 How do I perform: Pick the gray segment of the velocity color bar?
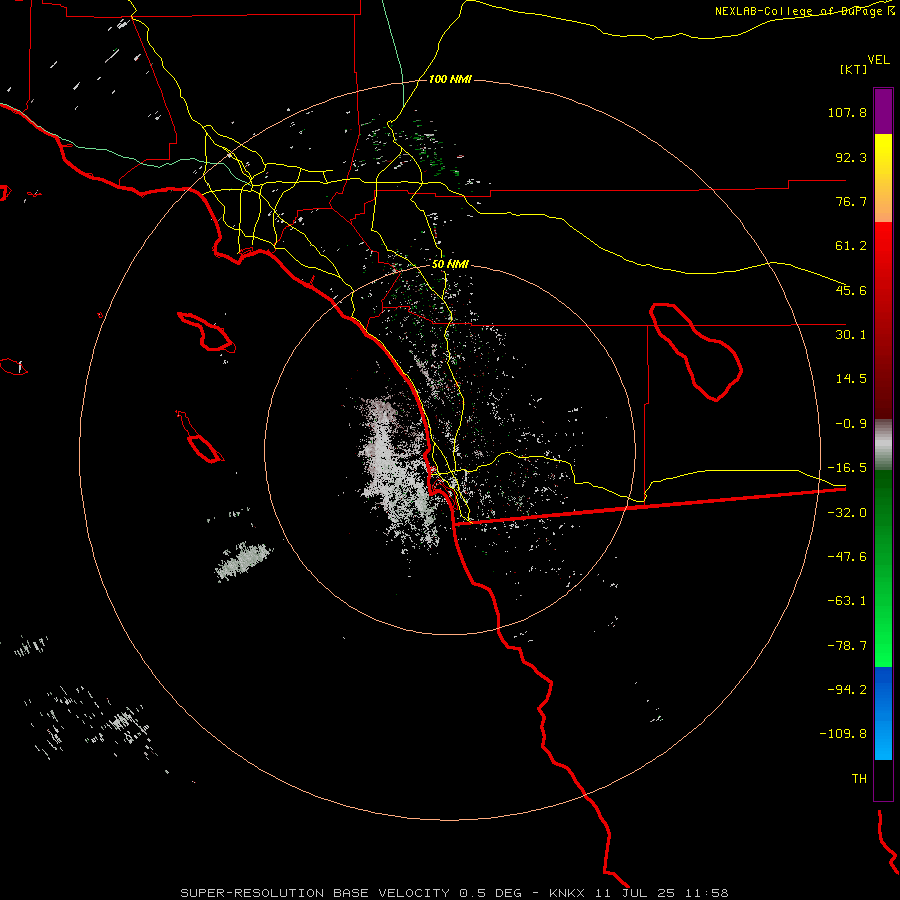coord(883,445)
